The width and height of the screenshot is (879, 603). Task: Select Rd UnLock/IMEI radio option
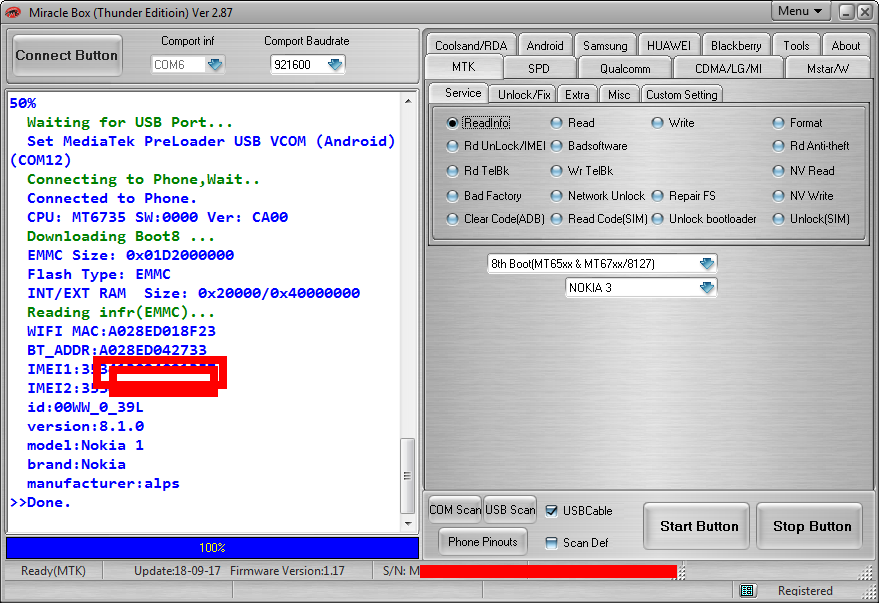[452, 146]
